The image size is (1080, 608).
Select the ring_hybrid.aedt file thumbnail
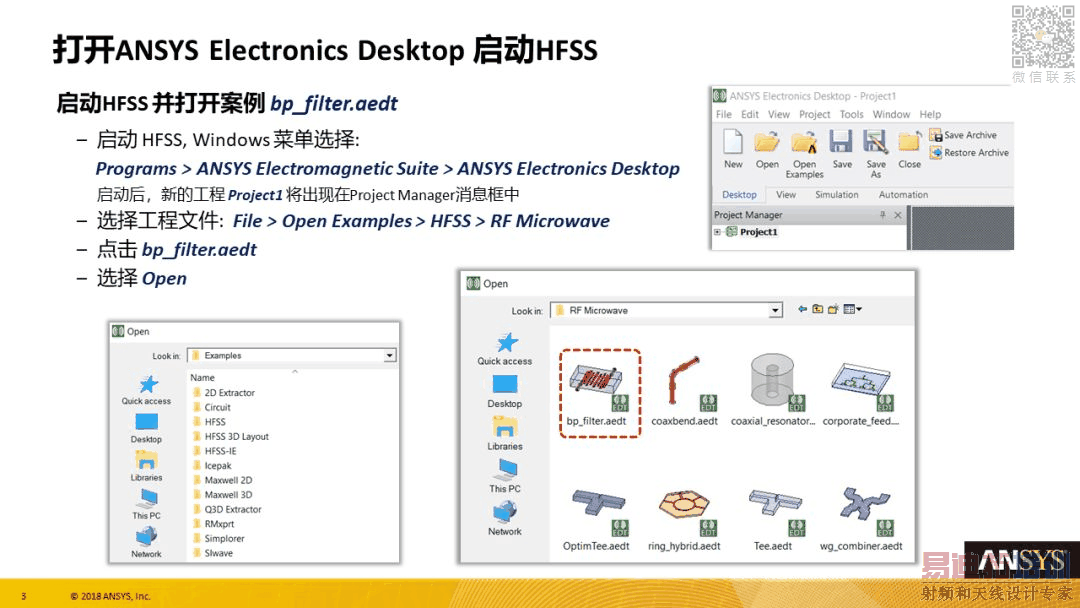click(684, 518)
